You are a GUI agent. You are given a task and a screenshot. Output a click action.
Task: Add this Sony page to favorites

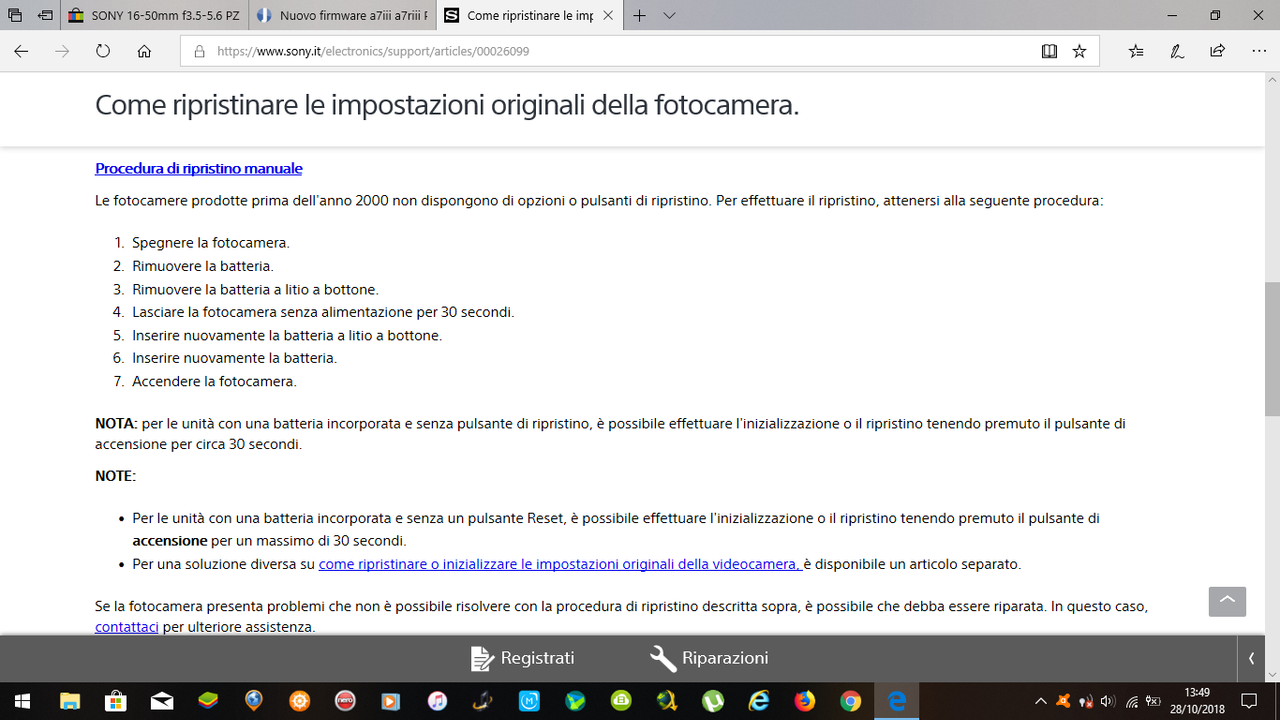click(x=1079, y=51)
